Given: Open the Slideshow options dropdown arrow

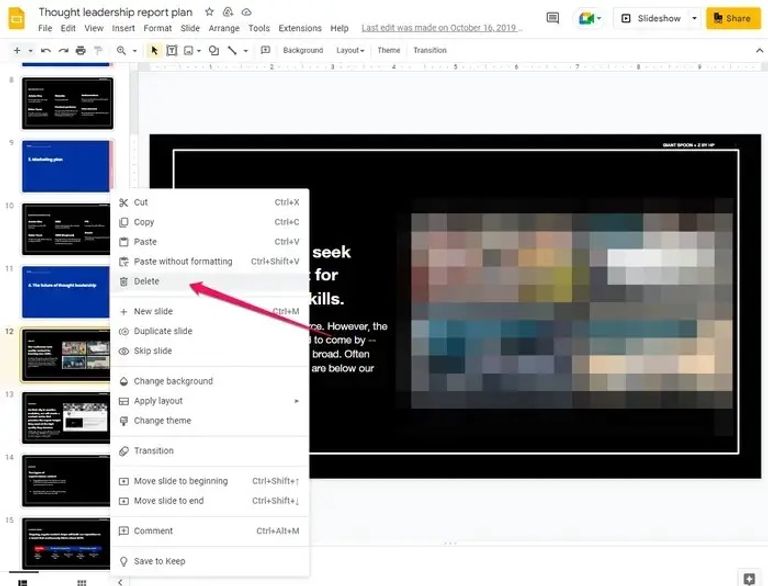Looking at the screenshot, I should click(694, 18).
